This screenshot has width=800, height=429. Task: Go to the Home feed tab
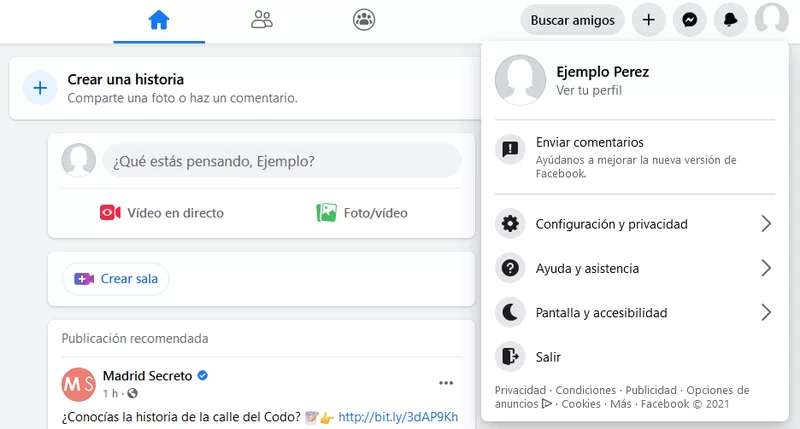point(159,20)
